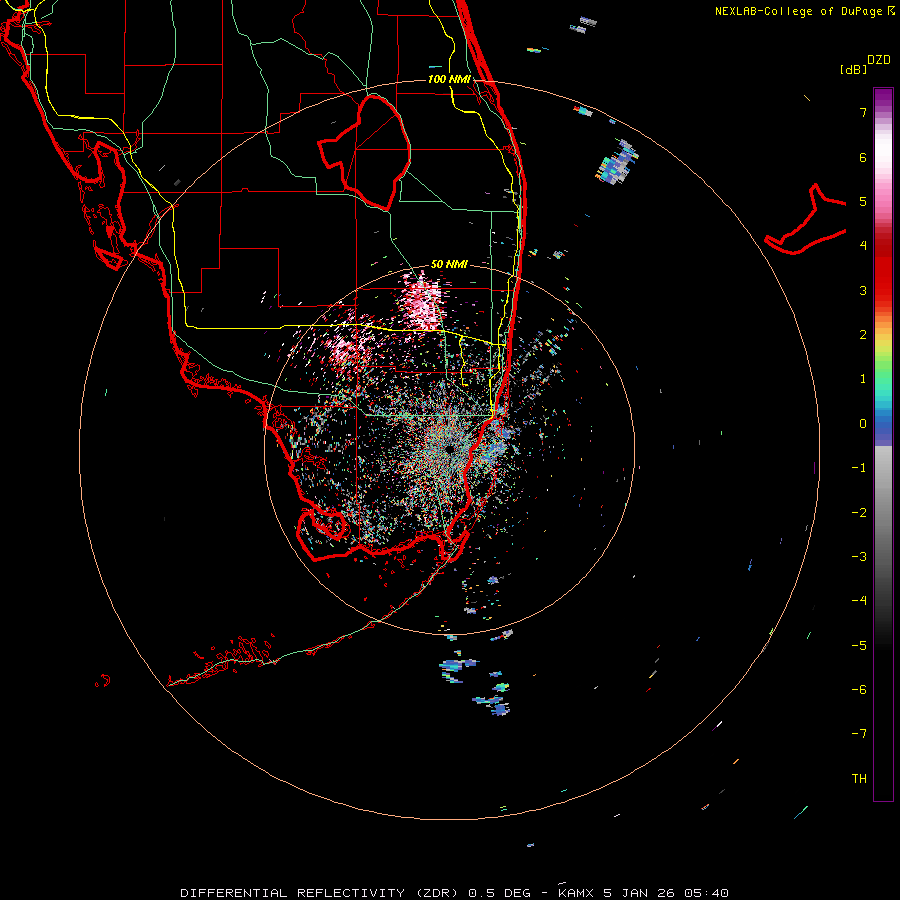Screen dimensions: 900x900
Task: Click the -2 value on the color scale
Action: [859, 513]
